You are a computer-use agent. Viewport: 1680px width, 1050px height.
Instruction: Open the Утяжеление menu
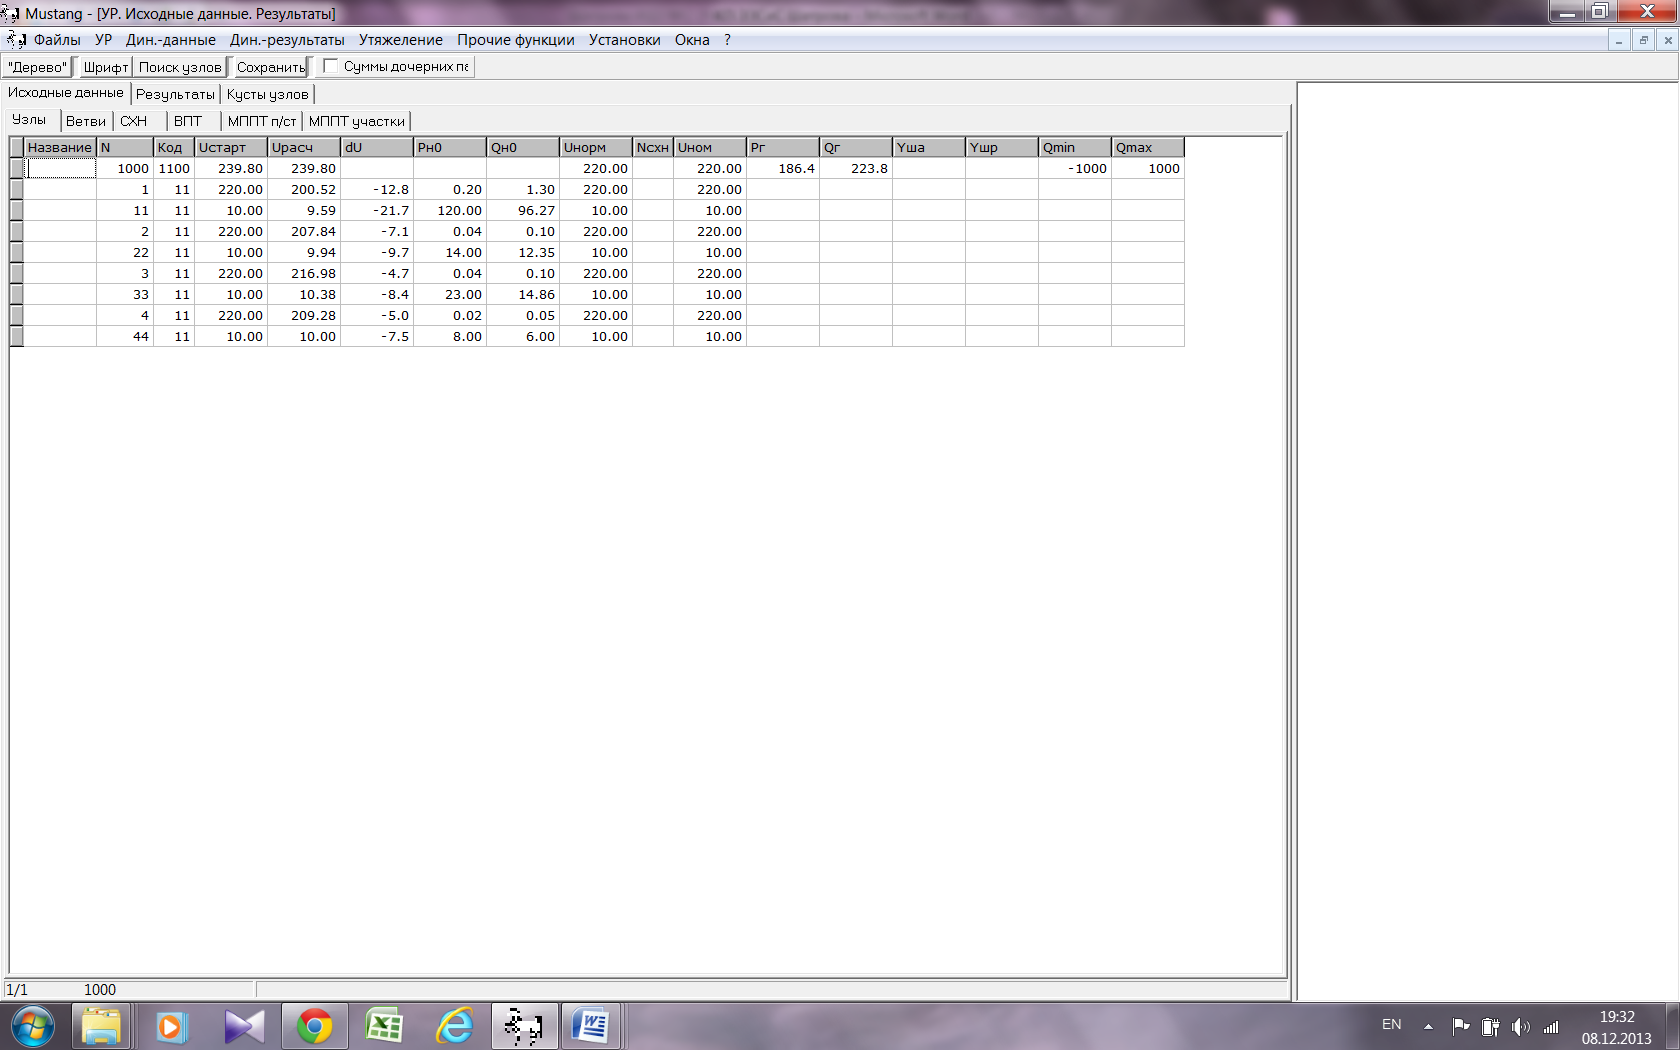pyautogui.click(x=400, y=40)
